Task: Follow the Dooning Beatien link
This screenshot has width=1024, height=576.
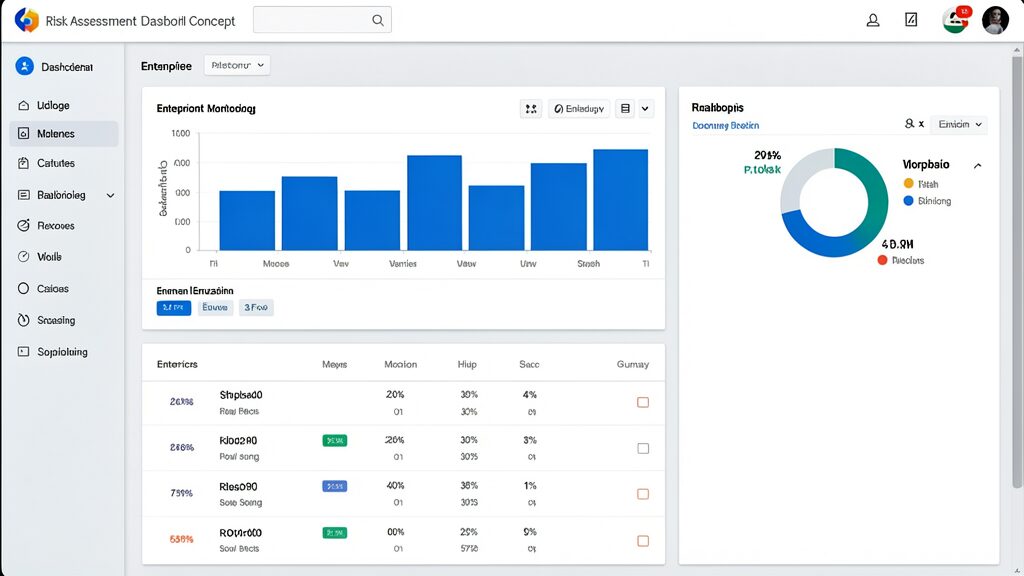Action: [x=726, y=125]
